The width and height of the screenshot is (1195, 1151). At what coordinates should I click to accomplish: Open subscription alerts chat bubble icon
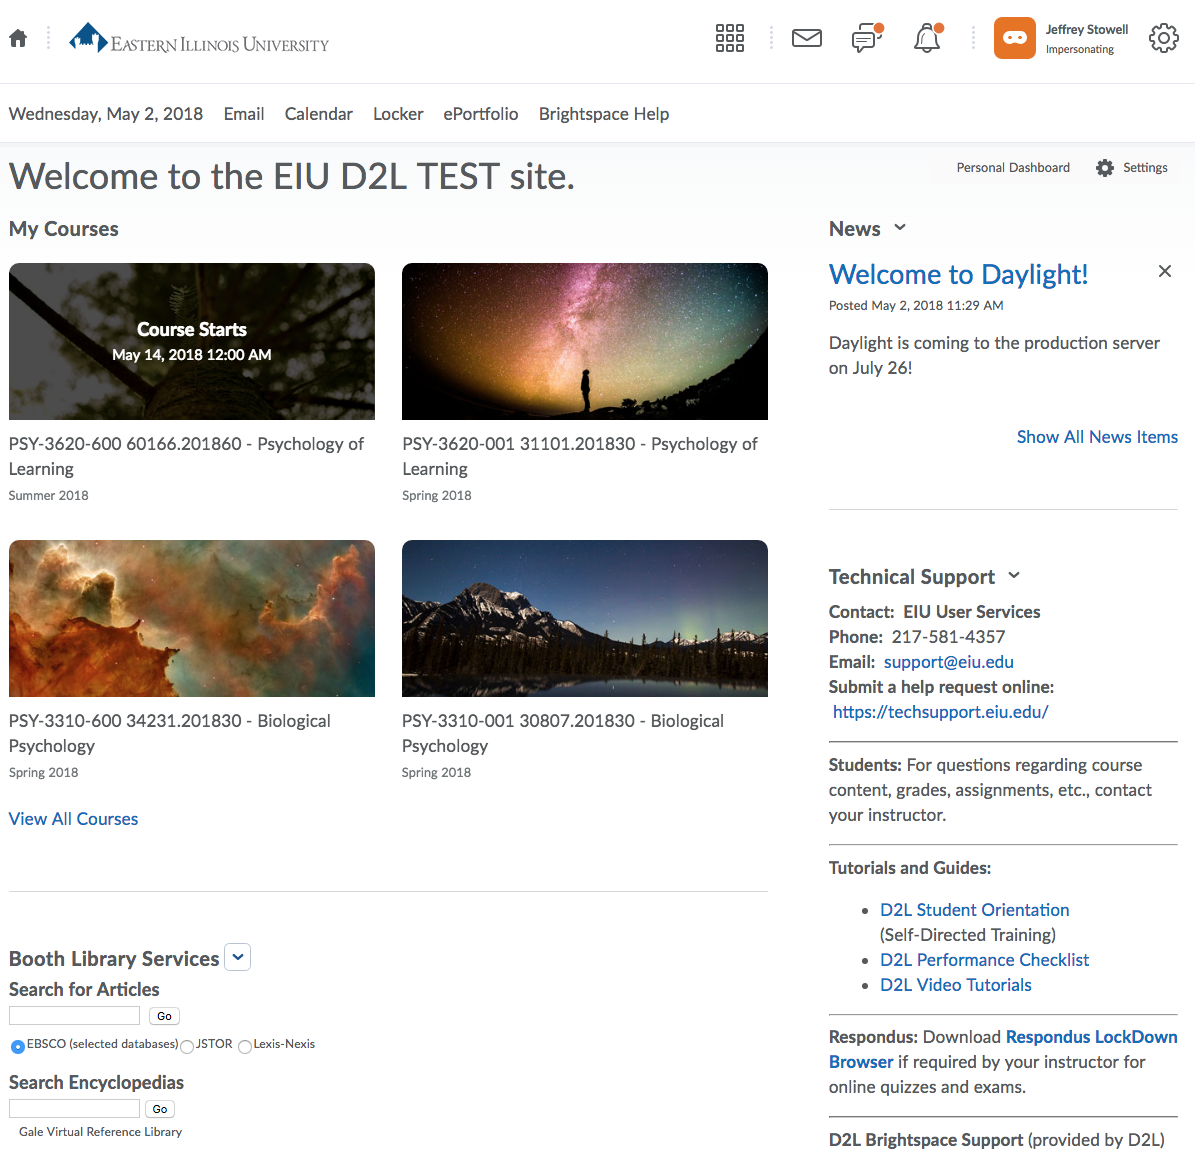[866, 39]
